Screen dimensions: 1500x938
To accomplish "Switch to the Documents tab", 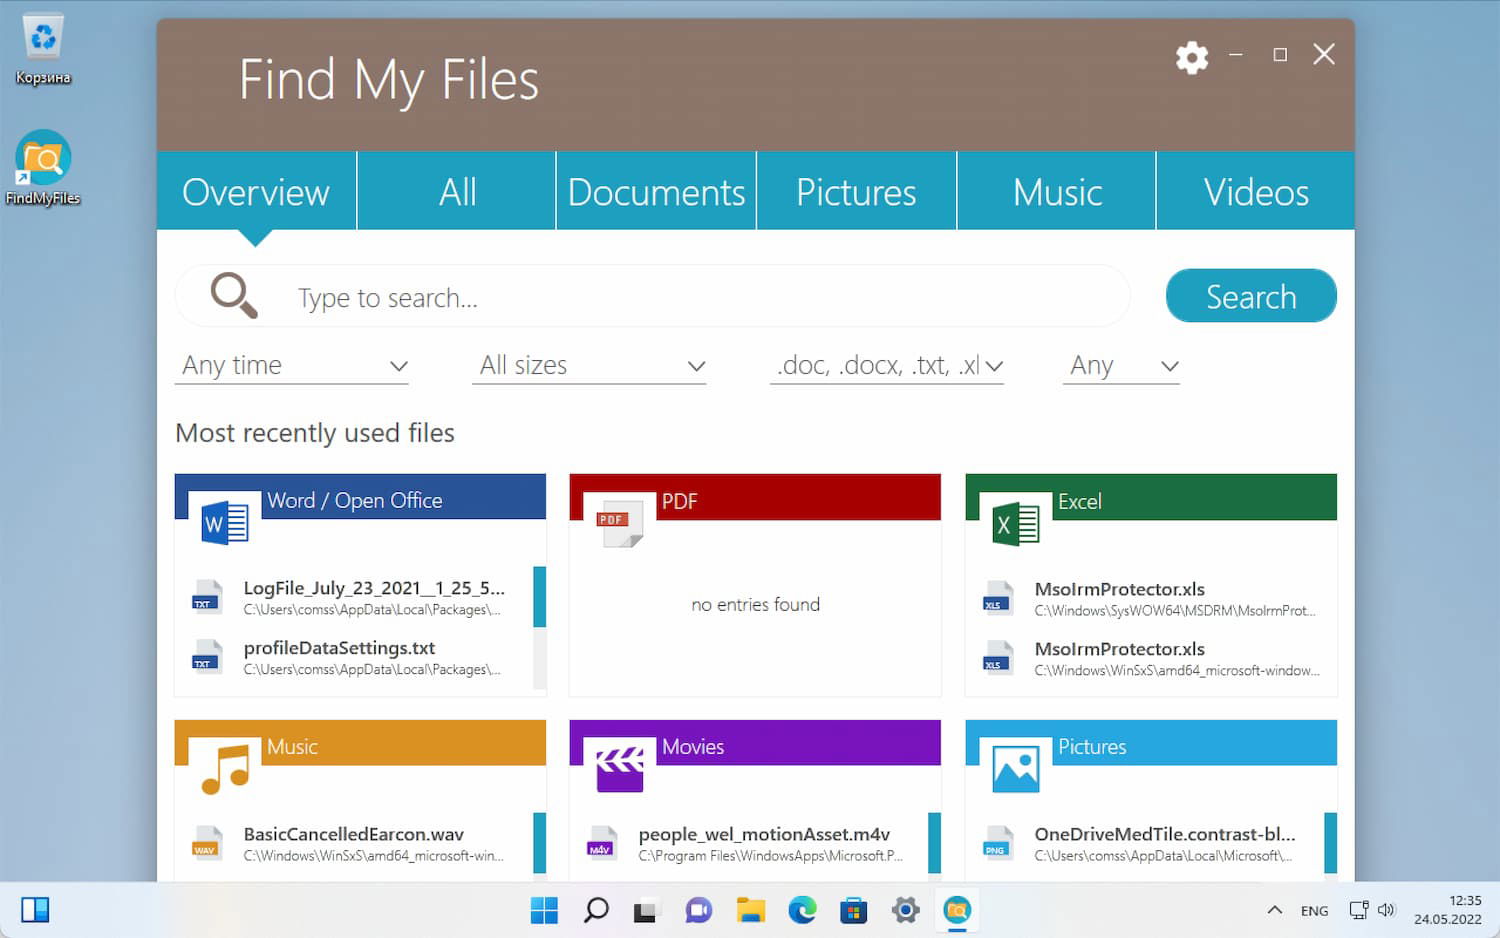I will click(655, 191).
